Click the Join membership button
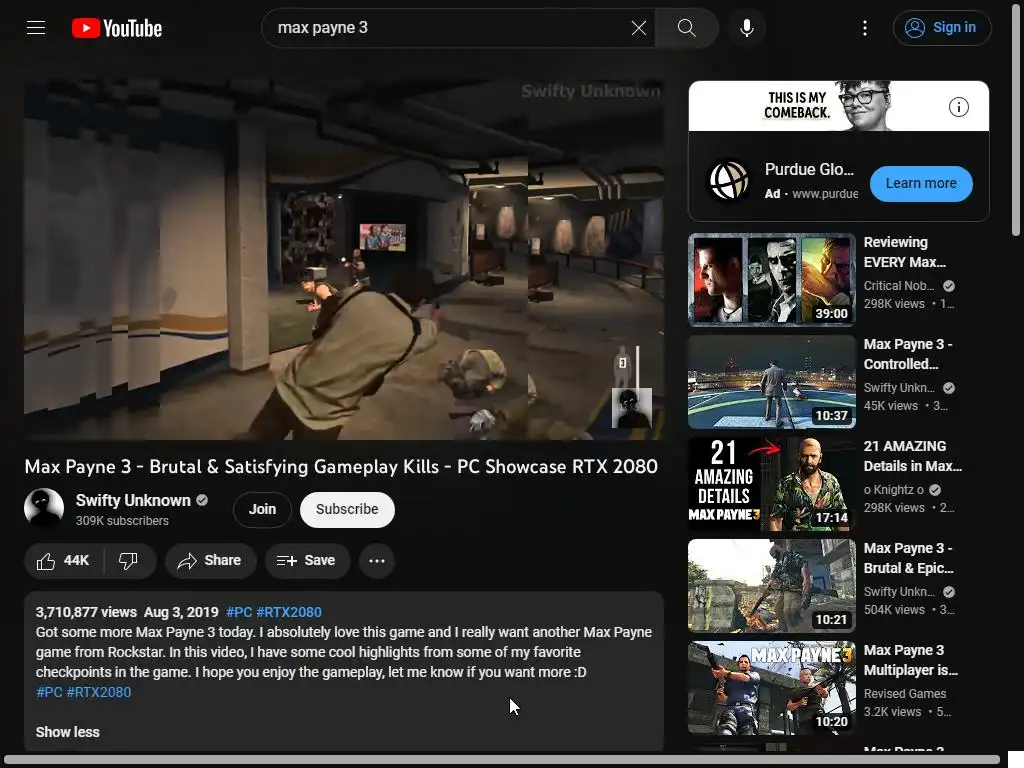1024x768 pixels. pos(263,509)
